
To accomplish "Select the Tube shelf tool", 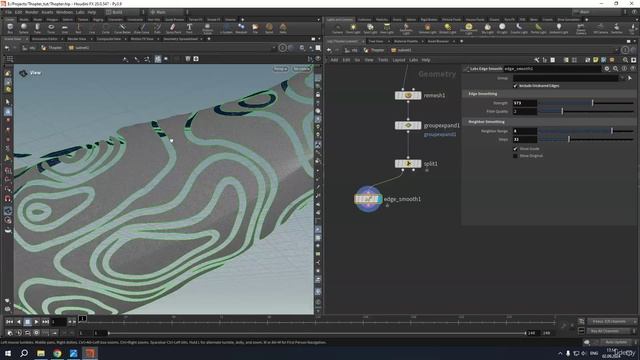I will (38, 28).
